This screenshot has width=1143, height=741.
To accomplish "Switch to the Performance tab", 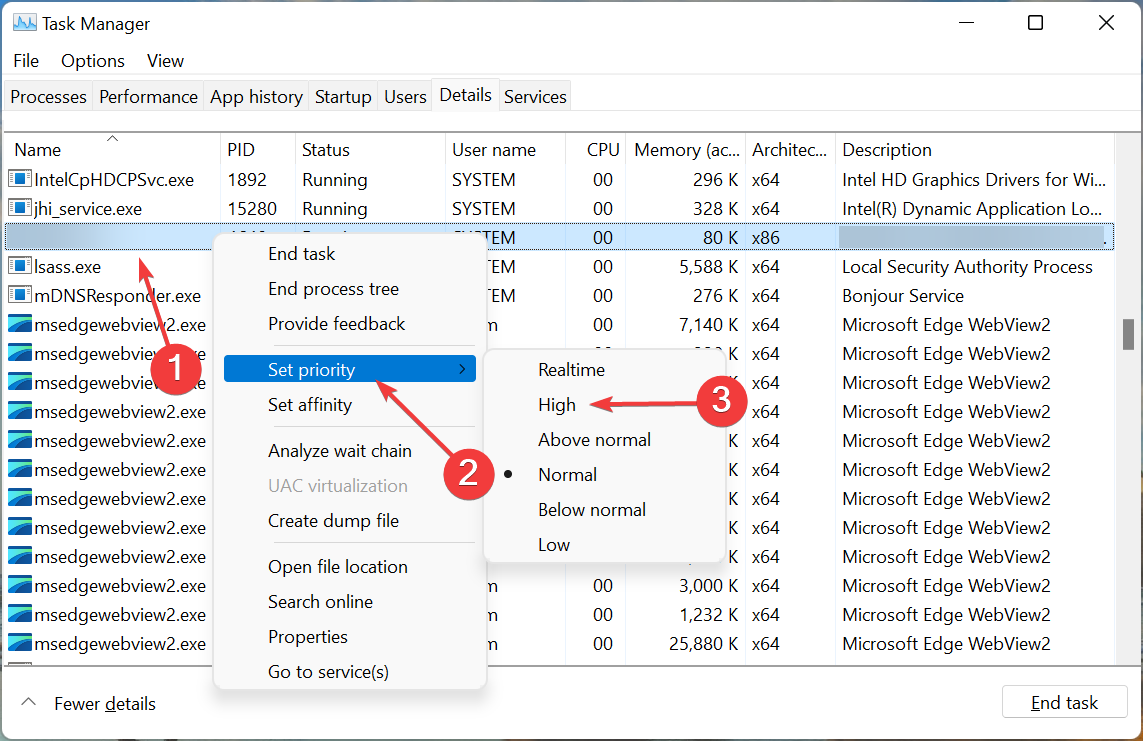I will pos(148,96).
